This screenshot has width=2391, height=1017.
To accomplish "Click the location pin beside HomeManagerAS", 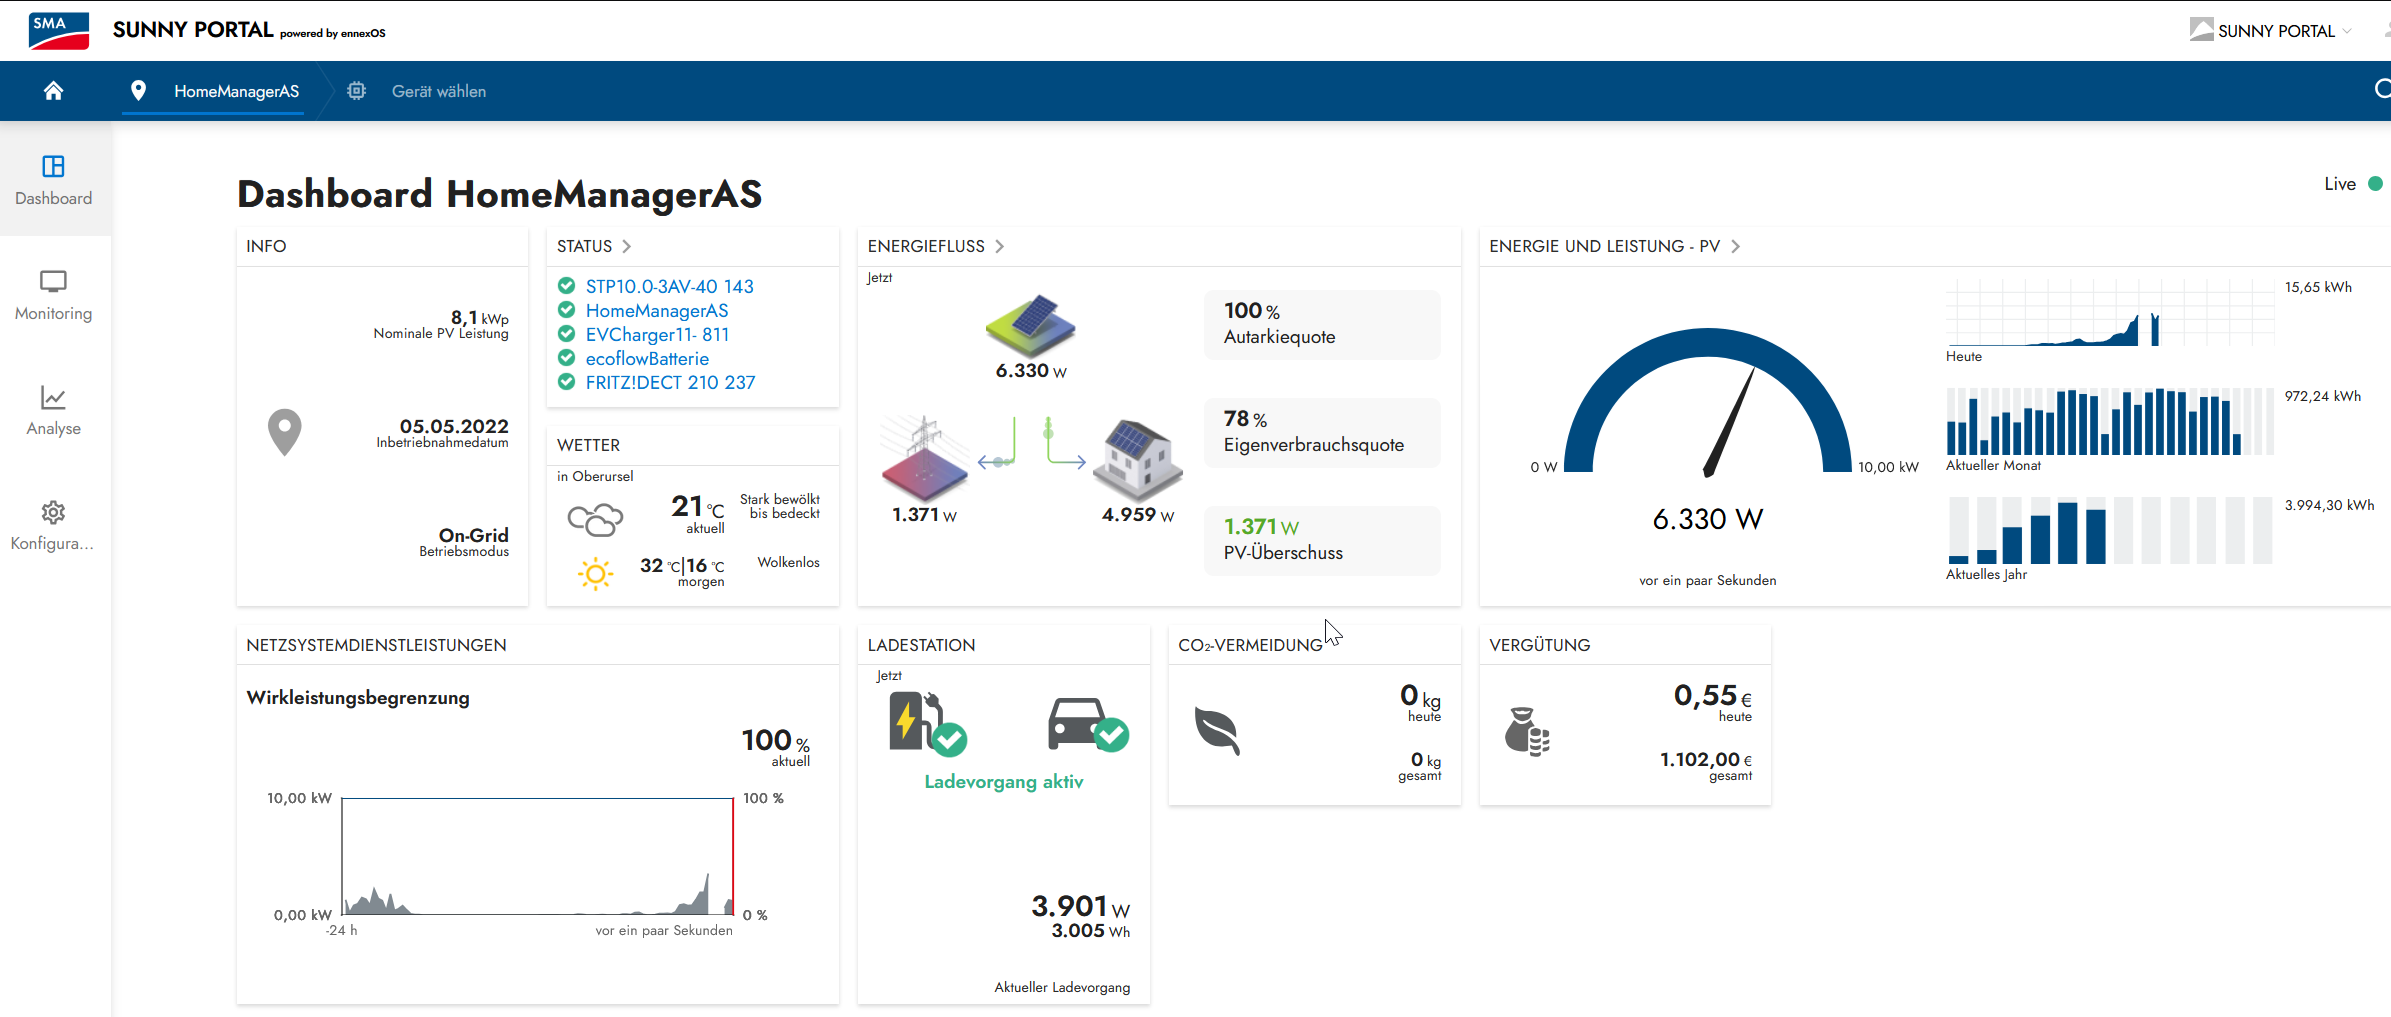I will [x=139, y=90].
